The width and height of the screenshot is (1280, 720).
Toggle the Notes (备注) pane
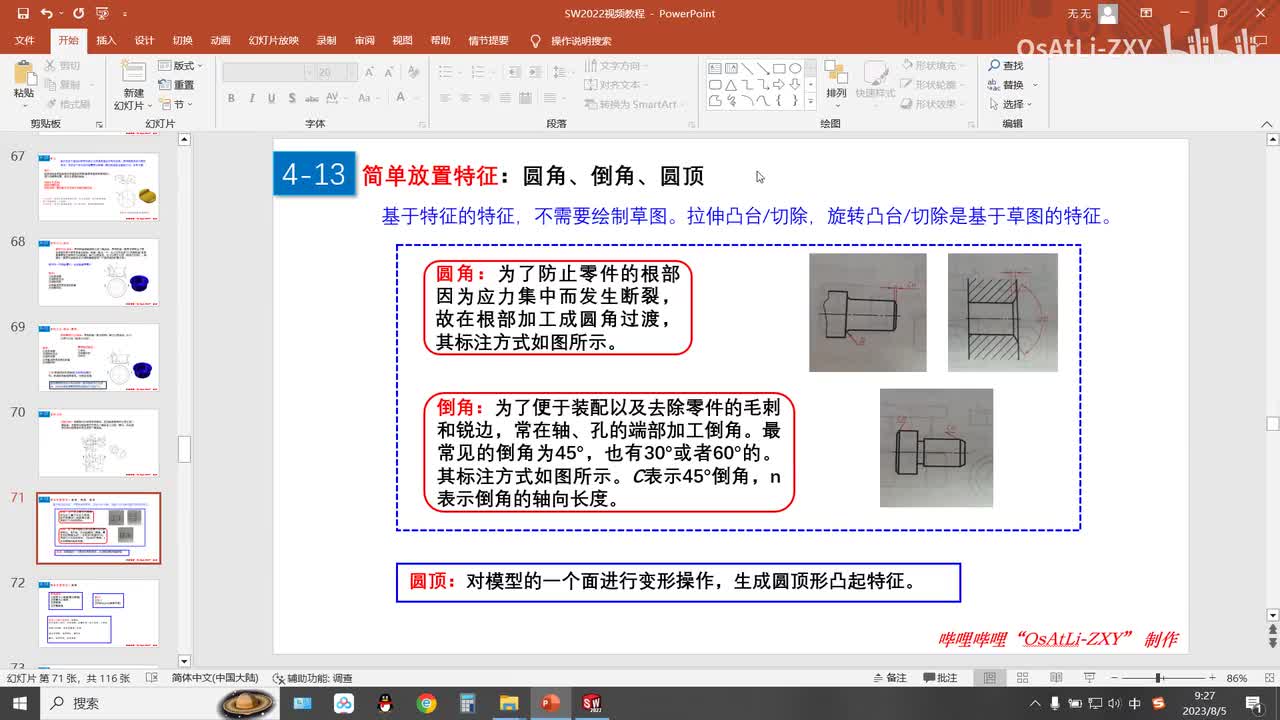889,678
